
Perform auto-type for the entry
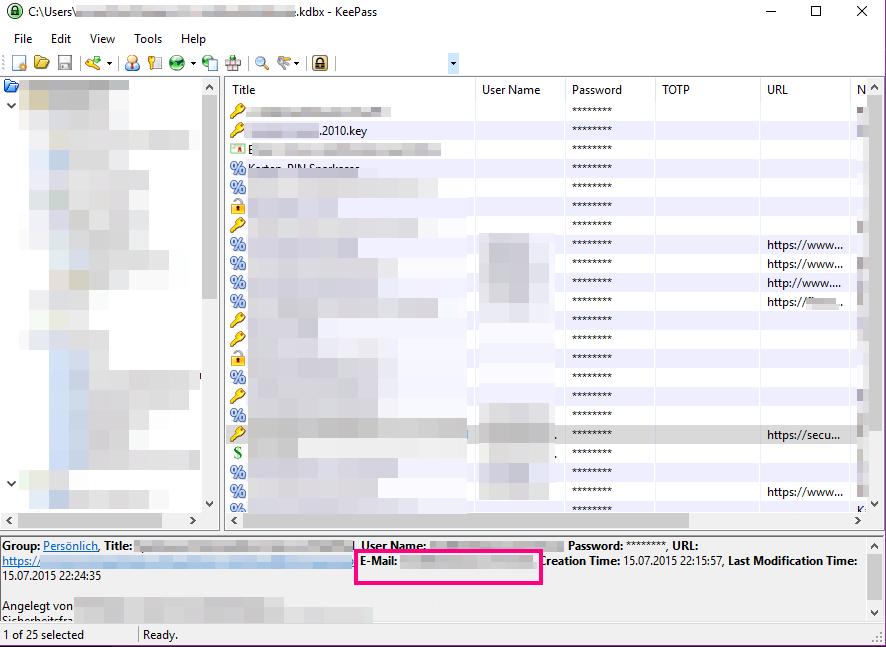232,62
